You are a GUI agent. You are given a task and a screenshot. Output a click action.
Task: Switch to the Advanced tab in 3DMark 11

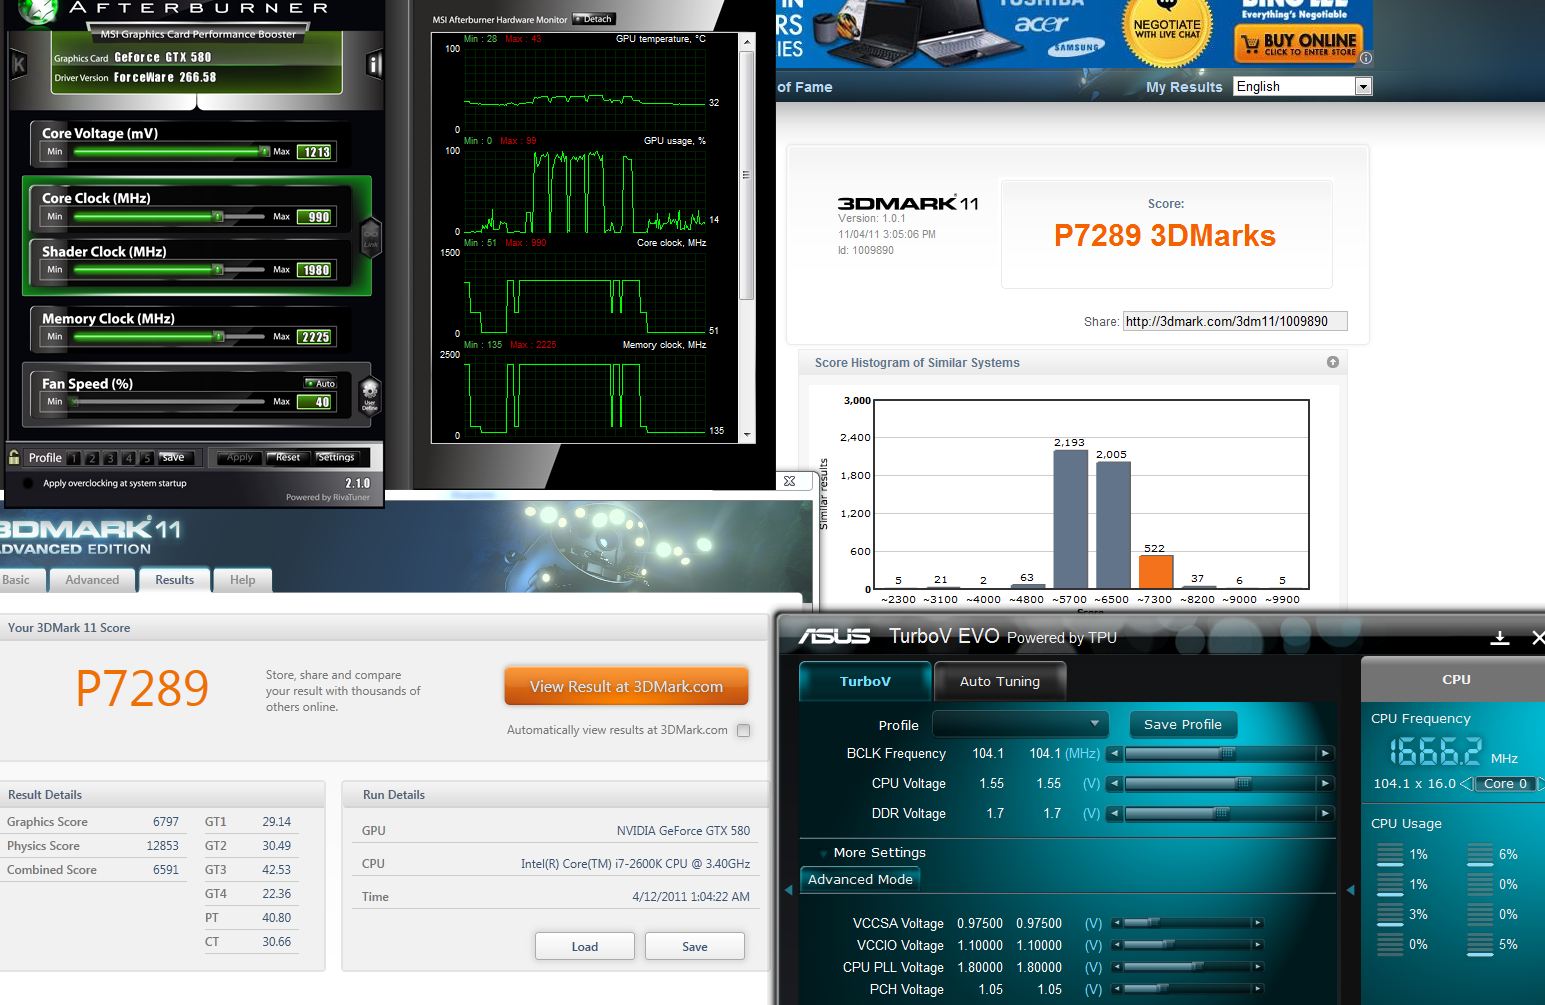click(92, 580)
